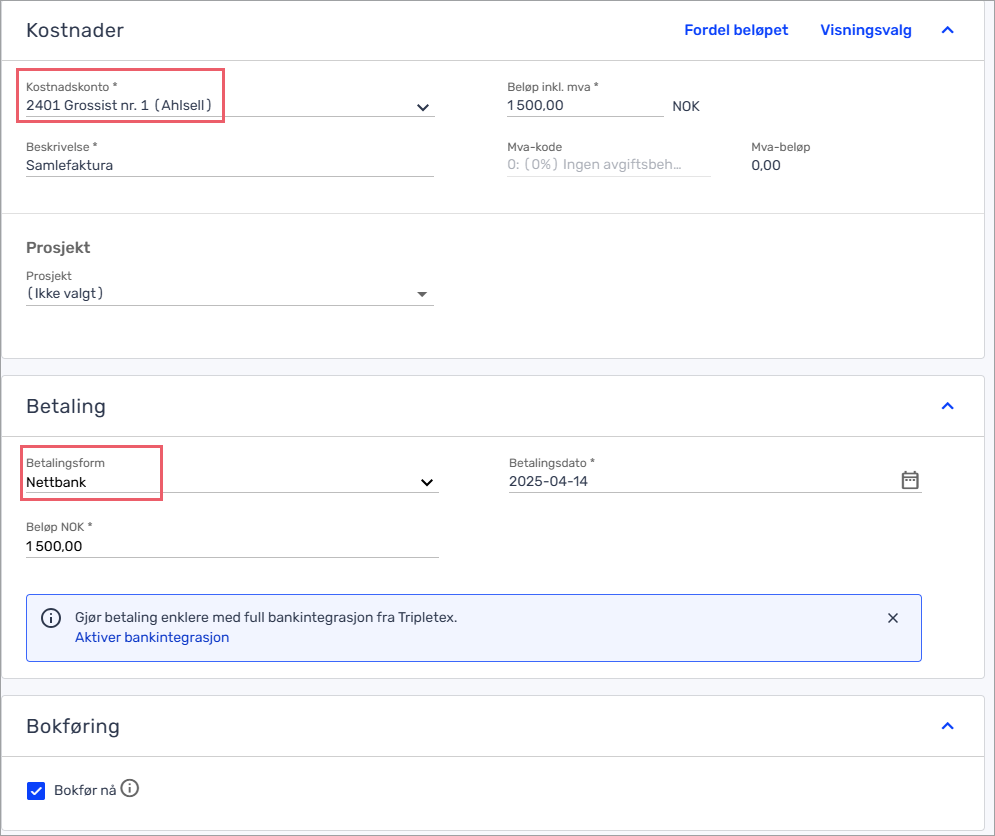Collapse the Betaling section chevron

[947, 406]
